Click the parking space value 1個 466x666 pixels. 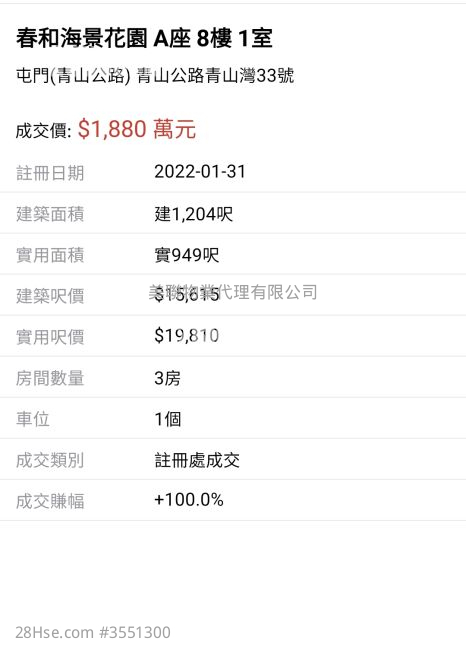tap(168, 419)
